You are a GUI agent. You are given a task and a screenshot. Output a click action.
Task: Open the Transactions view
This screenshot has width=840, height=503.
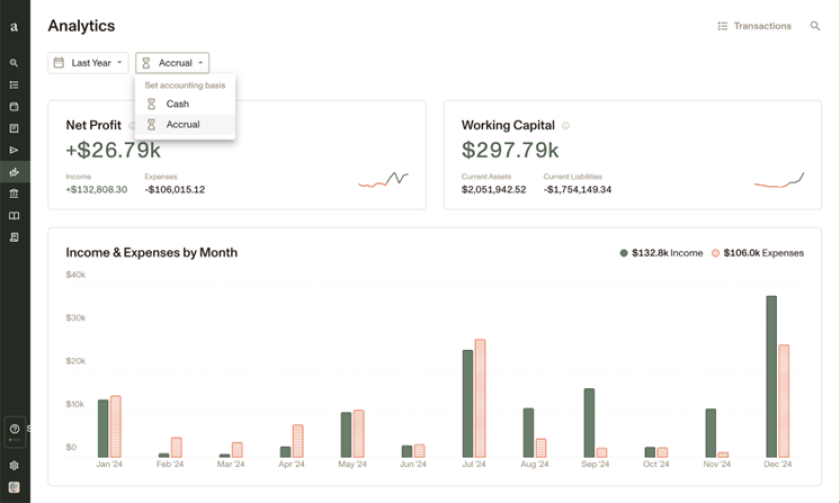(754, 26)
